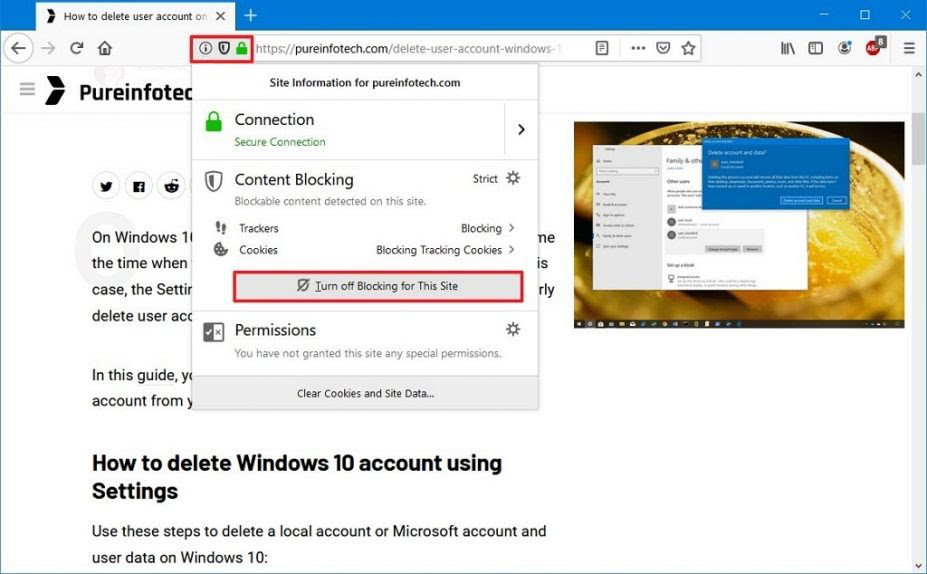Go back using the back arrow button
This screenshot has width=927, height=574.
tap(19, 48)
